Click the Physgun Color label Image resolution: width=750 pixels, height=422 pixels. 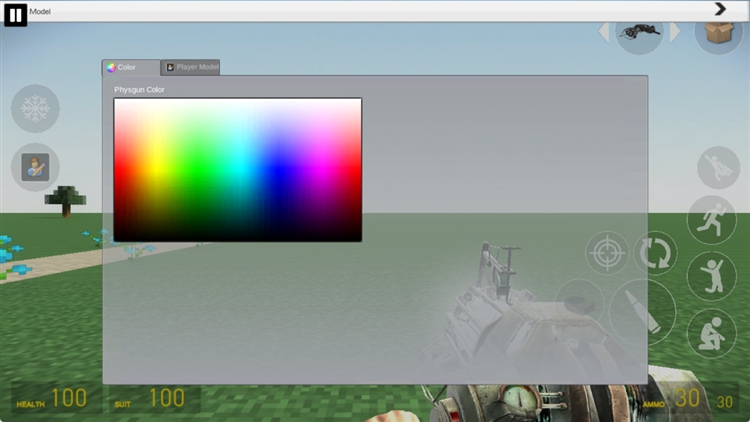[139, 89]
